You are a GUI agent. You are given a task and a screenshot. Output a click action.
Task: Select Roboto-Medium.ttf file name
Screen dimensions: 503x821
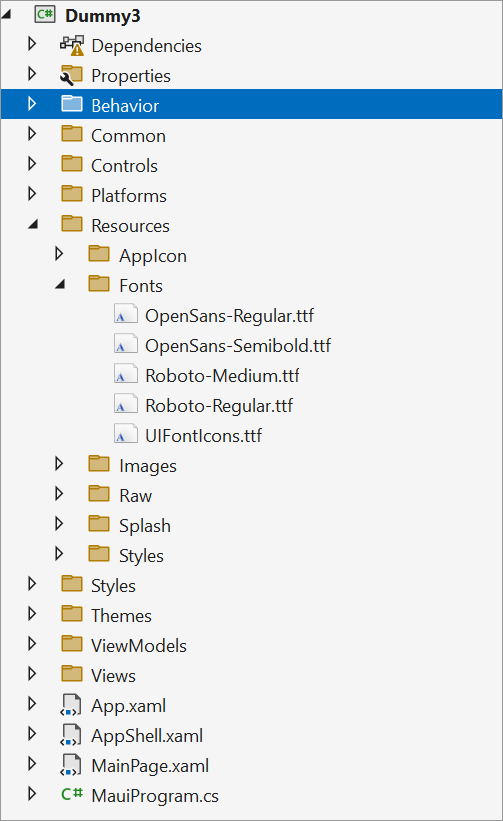222,375
